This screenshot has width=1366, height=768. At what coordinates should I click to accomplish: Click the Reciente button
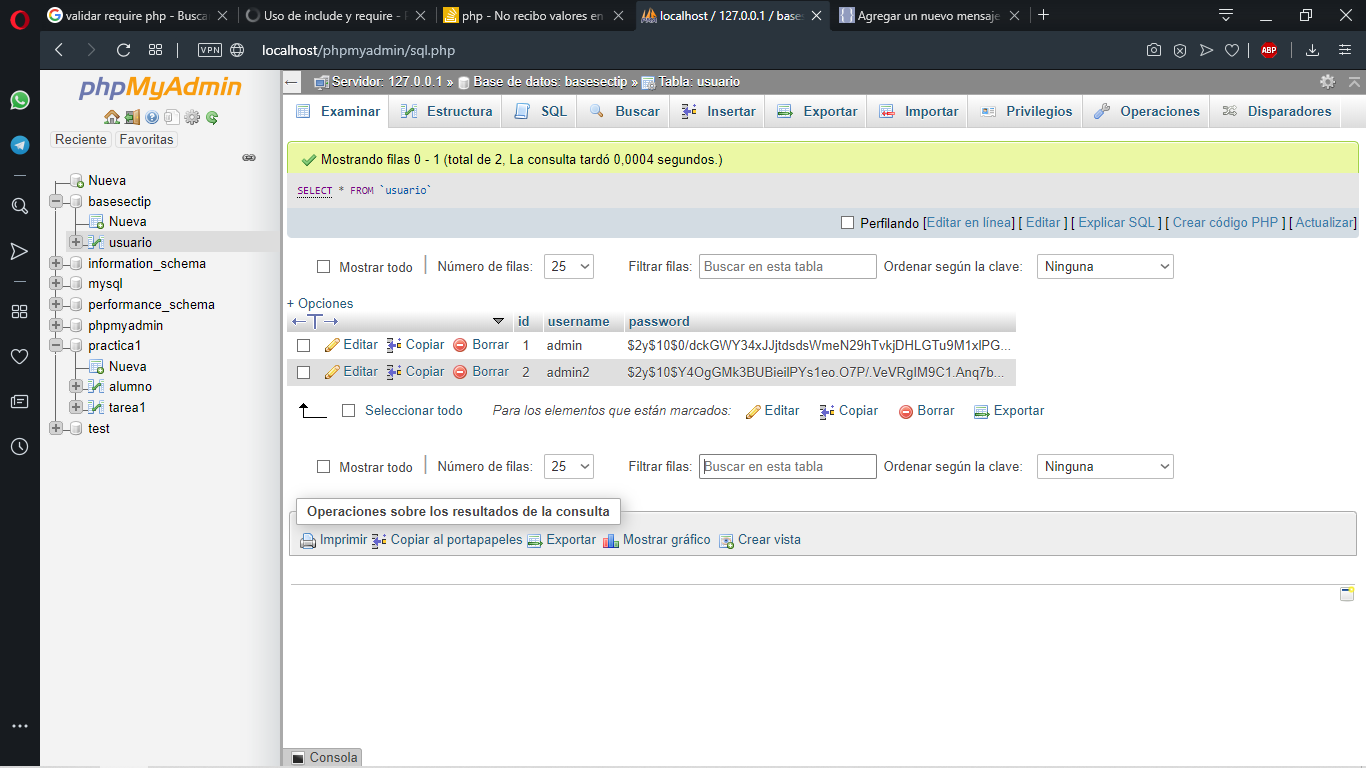pyautogui.click(x=81, y=140)
